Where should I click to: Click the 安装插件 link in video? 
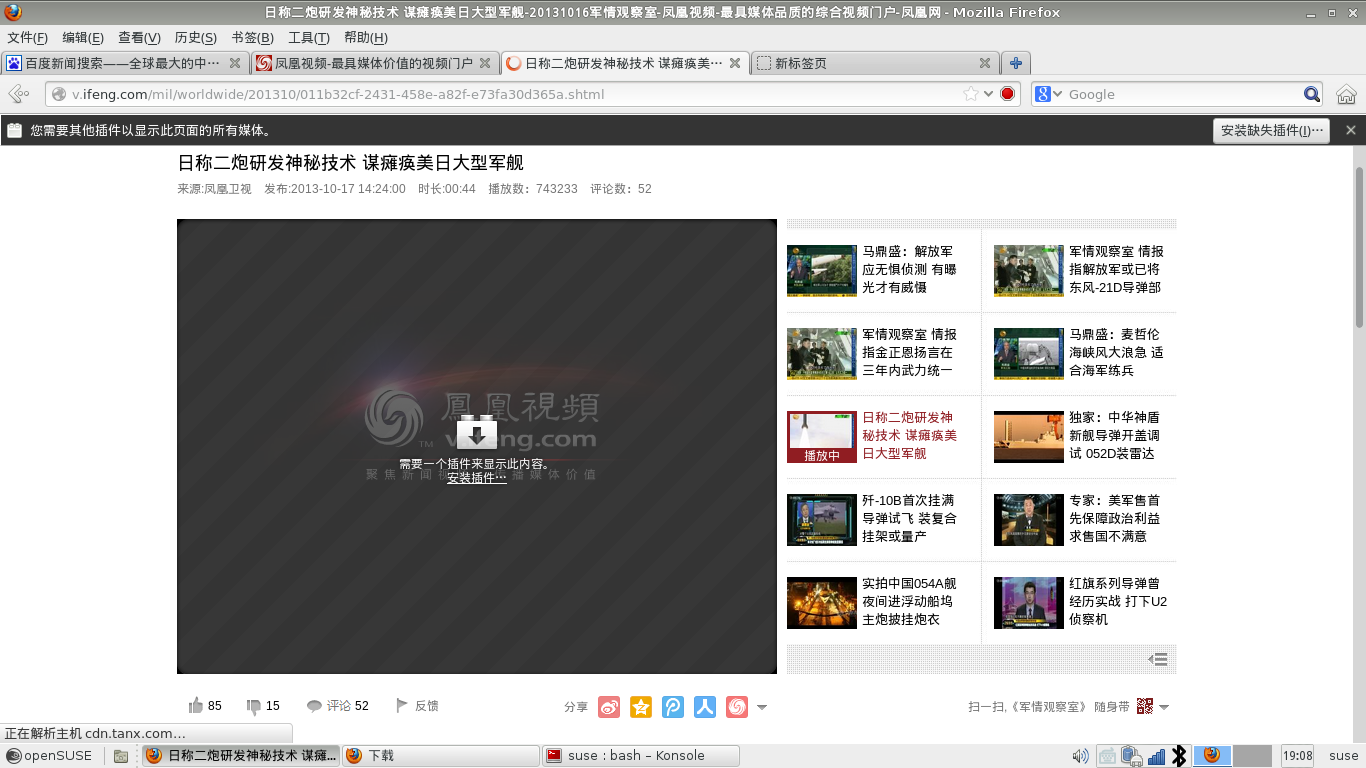477,478
